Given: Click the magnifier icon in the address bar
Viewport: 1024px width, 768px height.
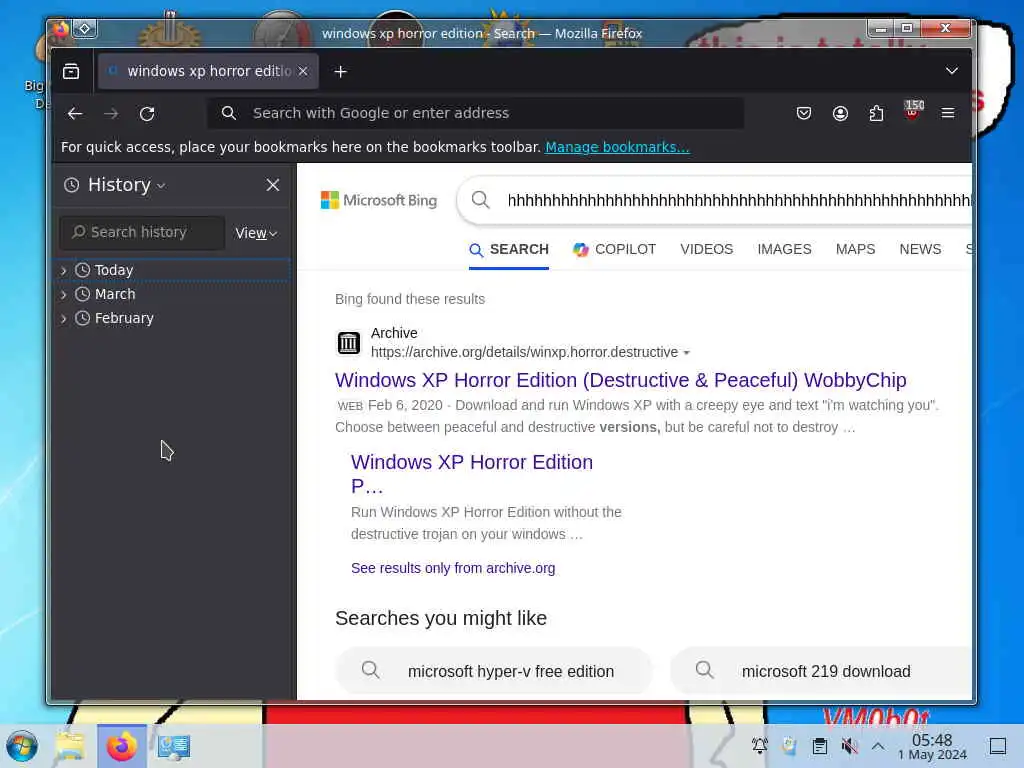Looking at the screenshot, I should pos(229,113).
